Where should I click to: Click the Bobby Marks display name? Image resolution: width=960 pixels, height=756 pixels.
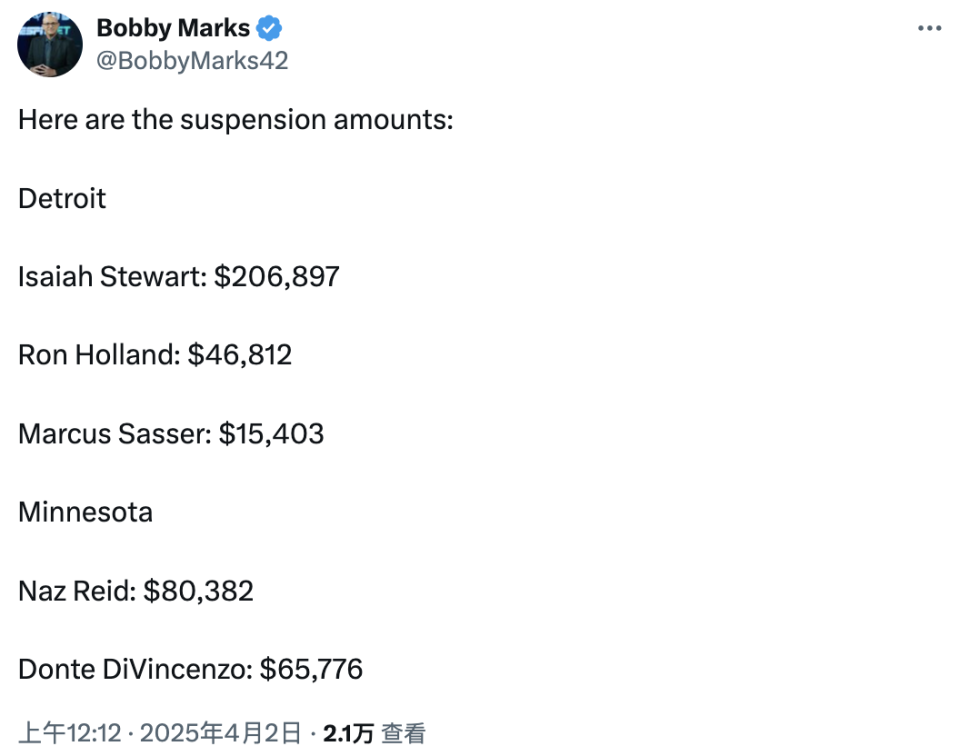(x=173, y=28)
